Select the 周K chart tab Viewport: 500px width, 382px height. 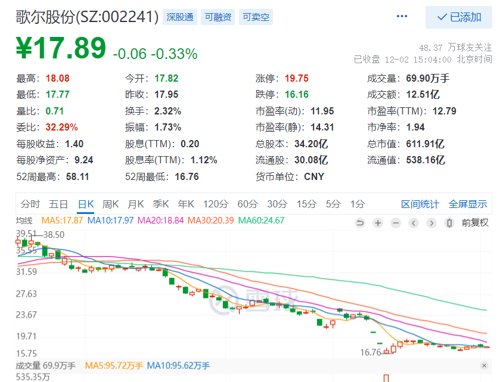tap(110, 204)
